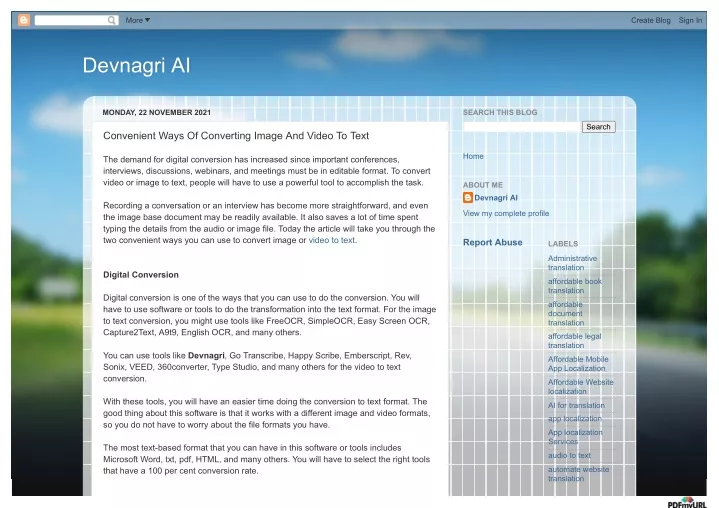Select the affordable legal translation label
Screen dimensions: 719x508
pos(575,341)
